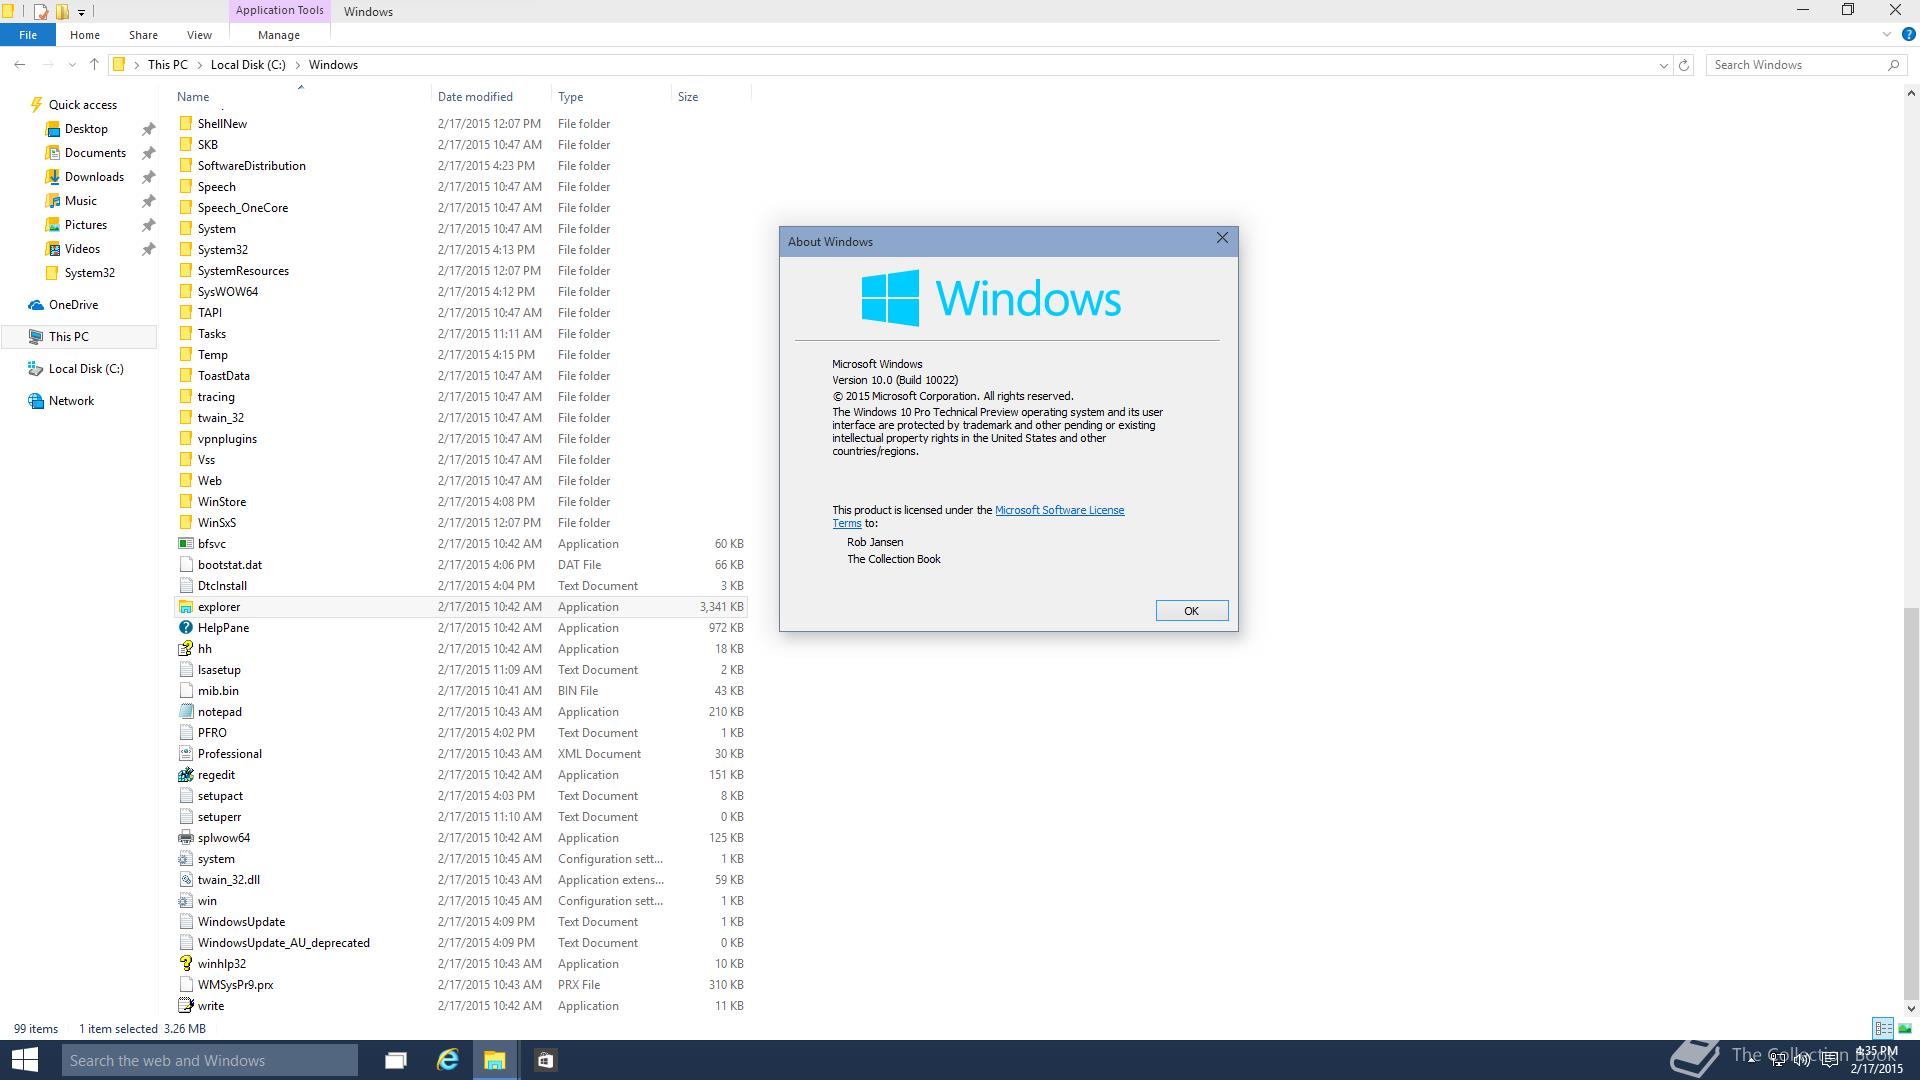
Task: Click the Help question mark icon
Action: pos(1908,34)
